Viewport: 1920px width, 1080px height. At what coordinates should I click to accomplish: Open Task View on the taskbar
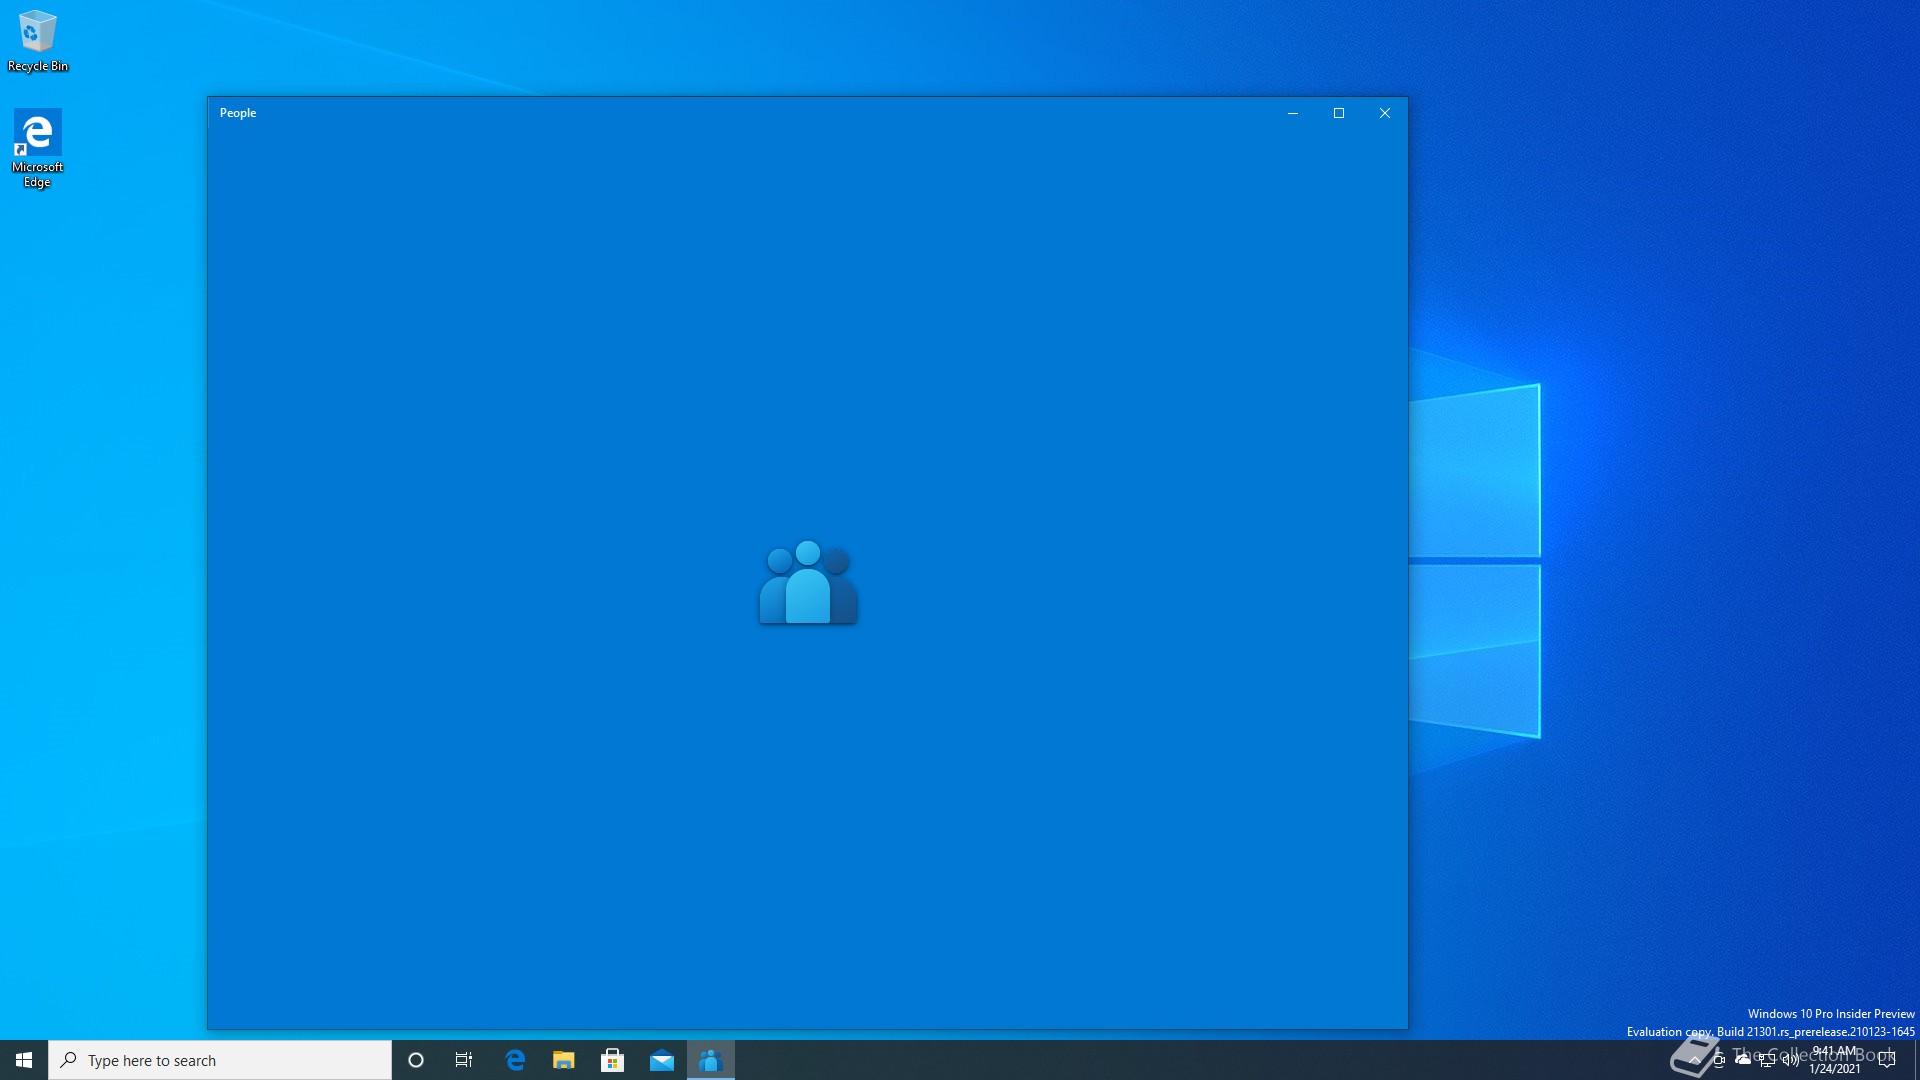(464, 1060)
